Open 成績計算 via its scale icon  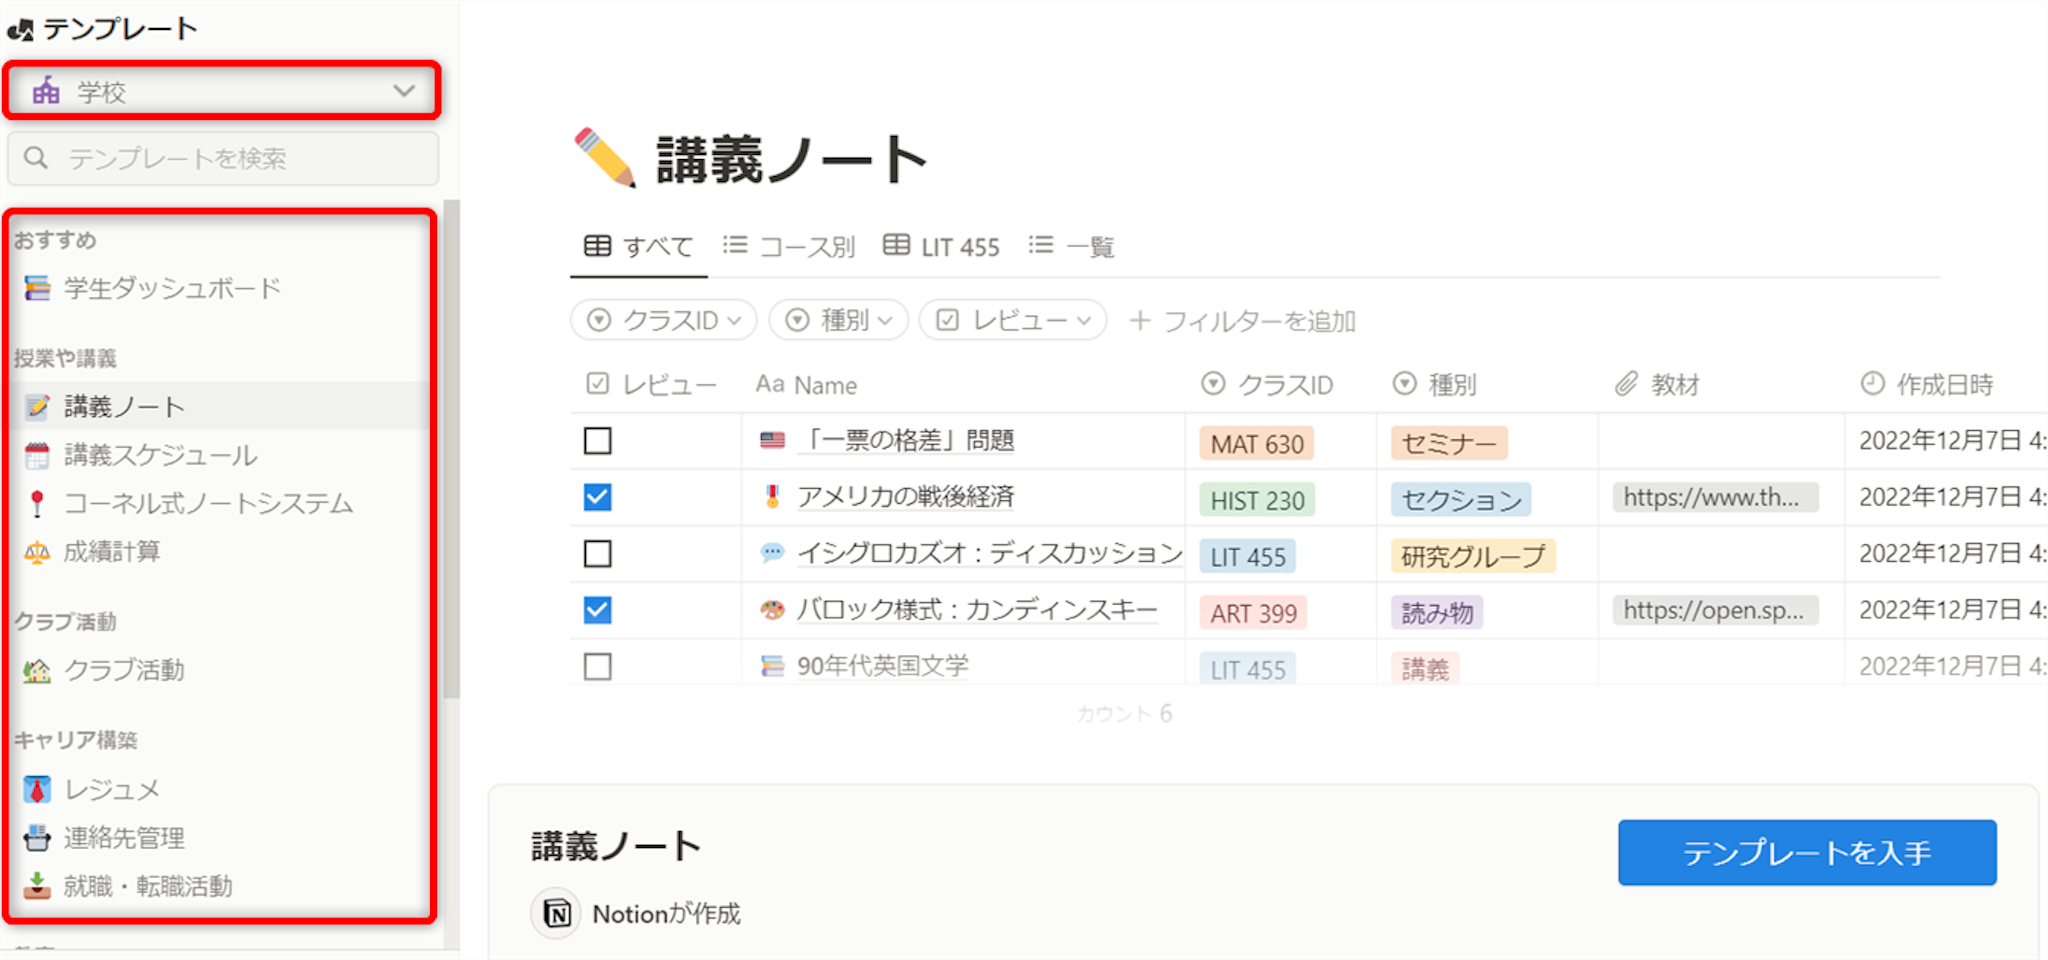click(x=37, y=552)
